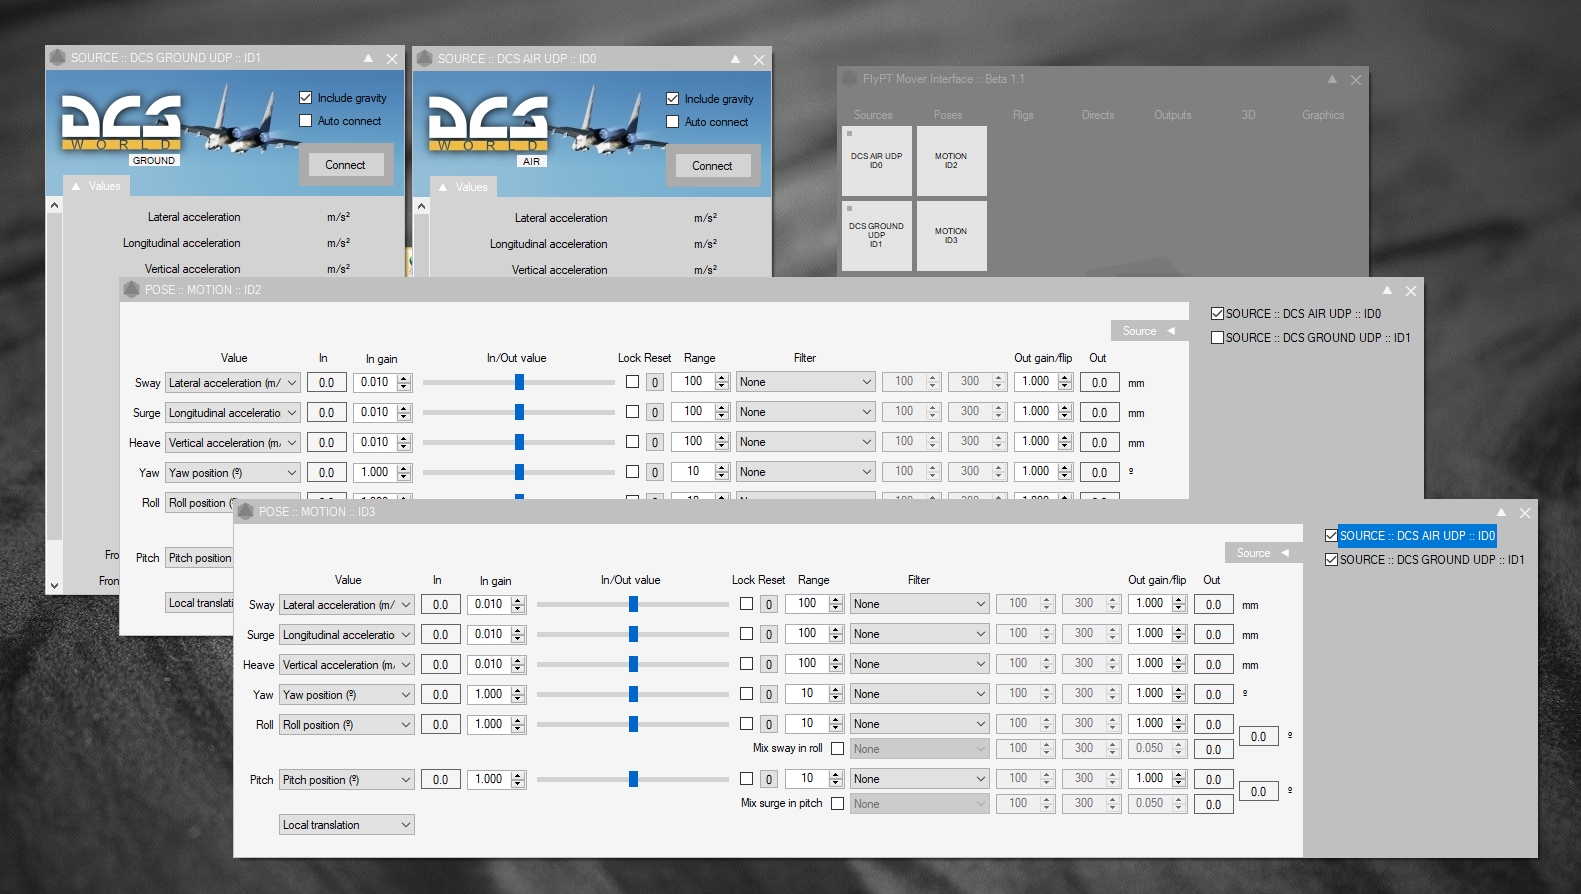Open the Rigs tab in FlyPT Mover
Image resolution: width=1581 pixels, height=894 pixels.
click(x=1023, y=115)
